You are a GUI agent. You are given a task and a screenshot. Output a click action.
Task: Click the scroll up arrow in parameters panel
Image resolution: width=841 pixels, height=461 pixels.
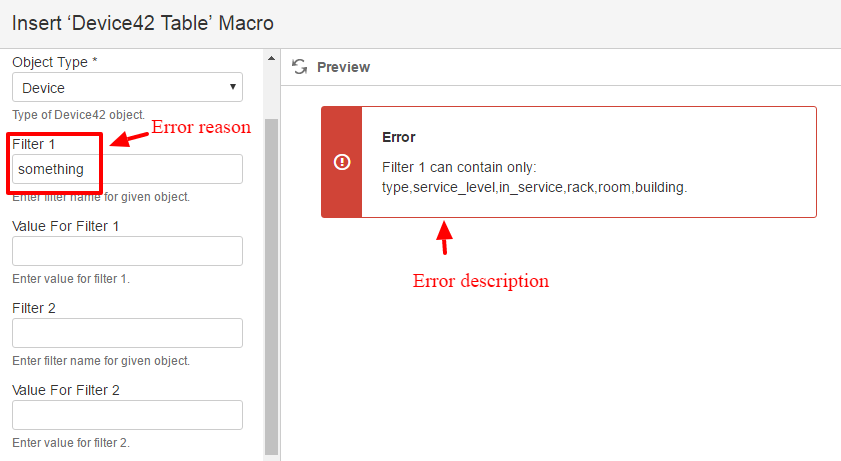point(271,57)
